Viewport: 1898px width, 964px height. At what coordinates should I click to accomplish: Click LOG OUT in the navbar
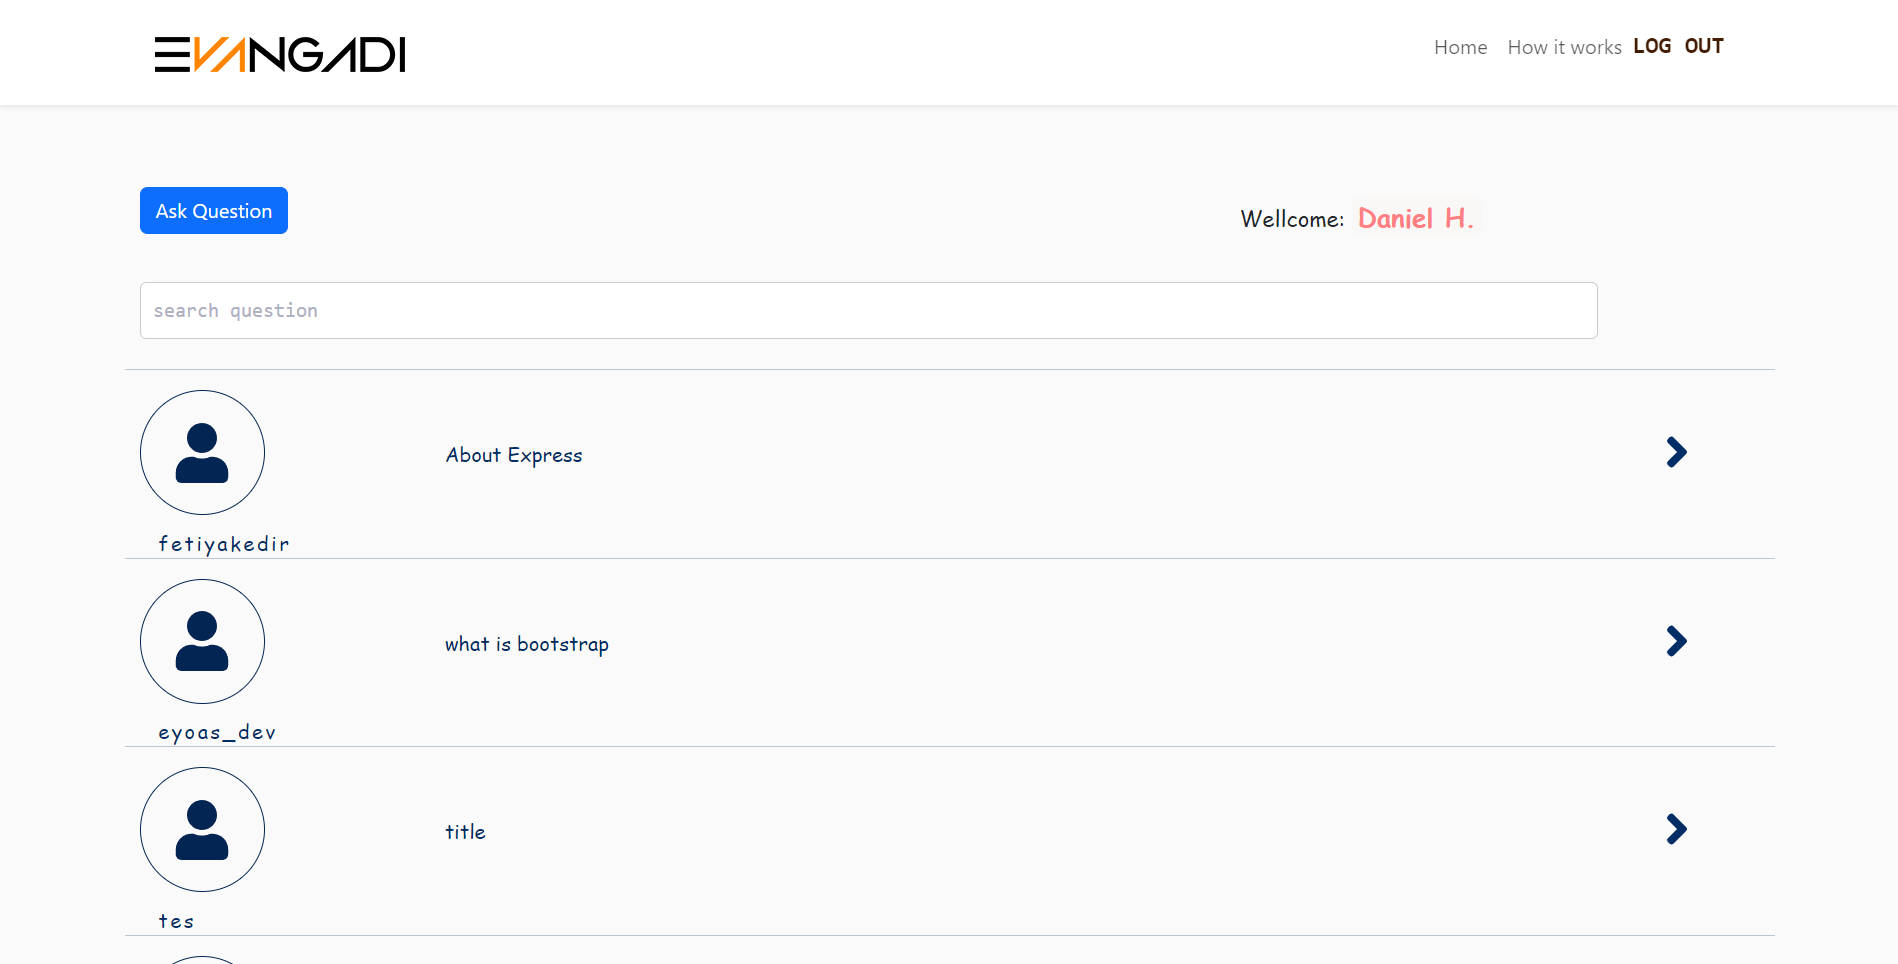1678,46
